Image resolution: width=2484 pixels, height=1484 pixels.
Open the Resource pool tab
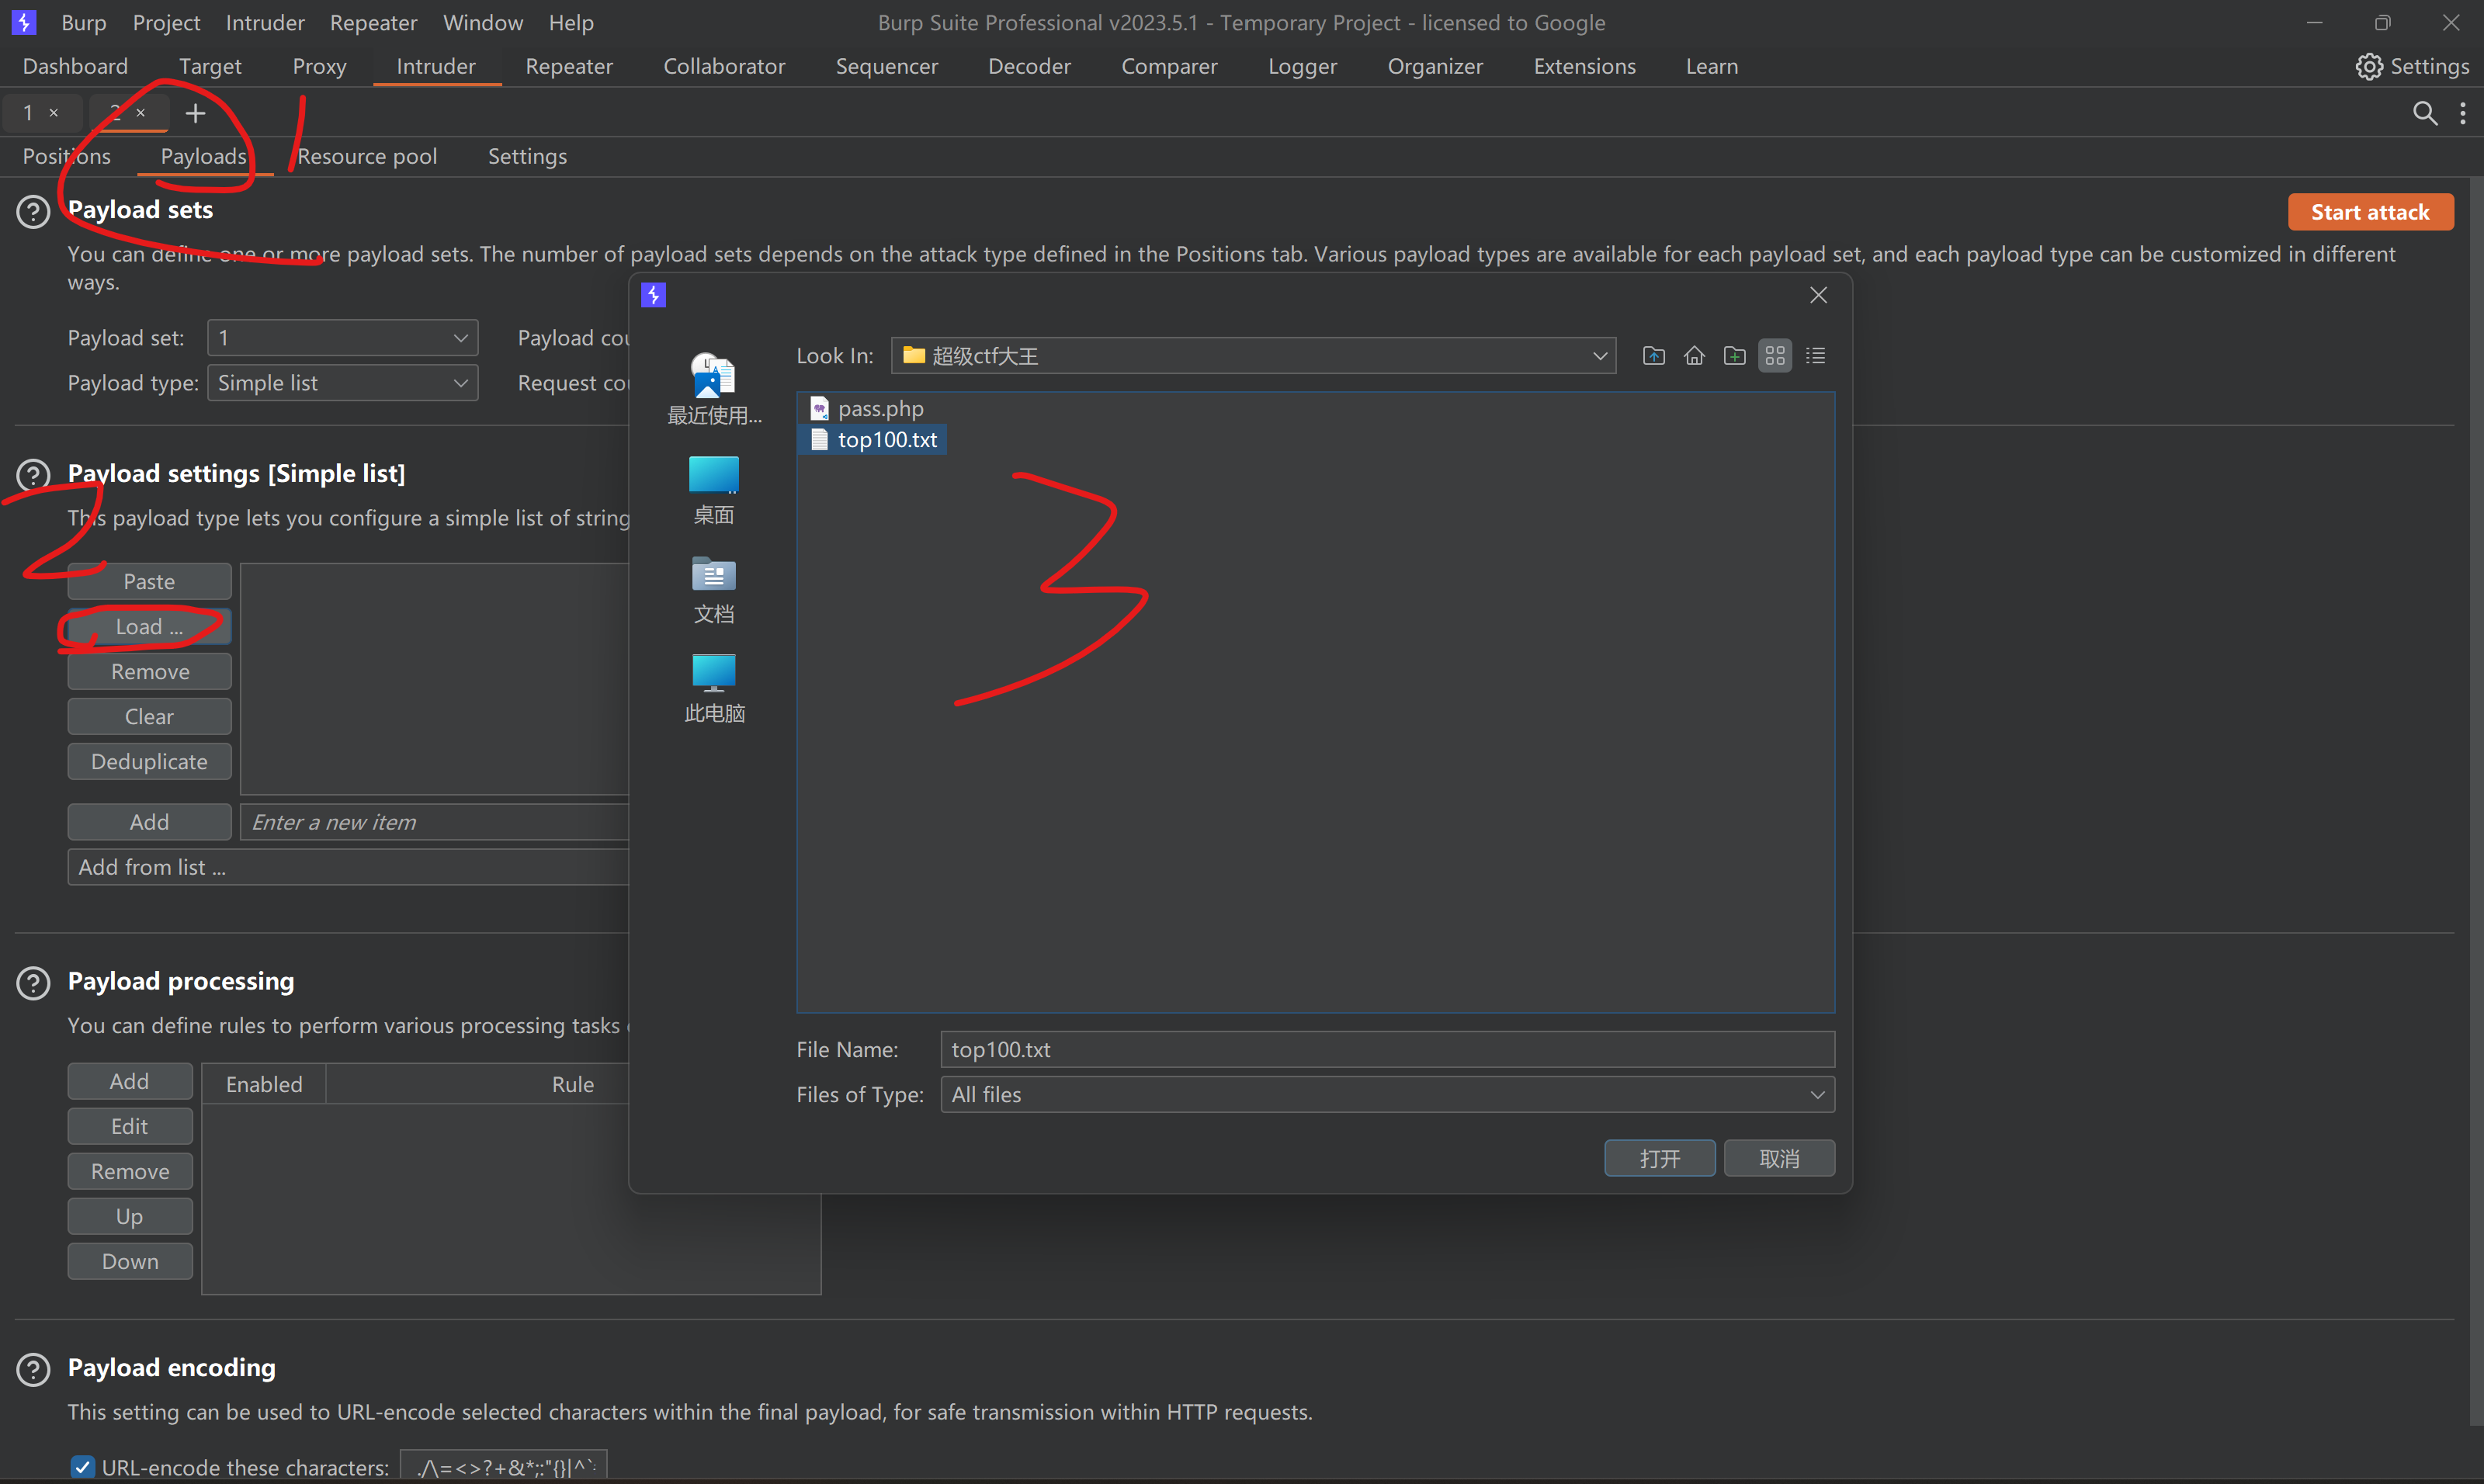click(x=367, y=156)
